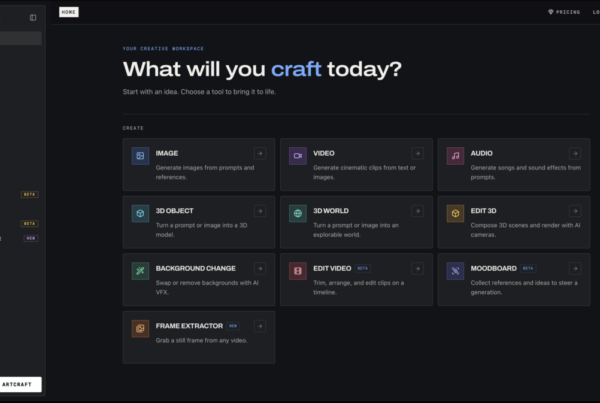
Task: Open Frame Extractor via its arrow button
Action: pyautogui.click(x=260, y=326)
